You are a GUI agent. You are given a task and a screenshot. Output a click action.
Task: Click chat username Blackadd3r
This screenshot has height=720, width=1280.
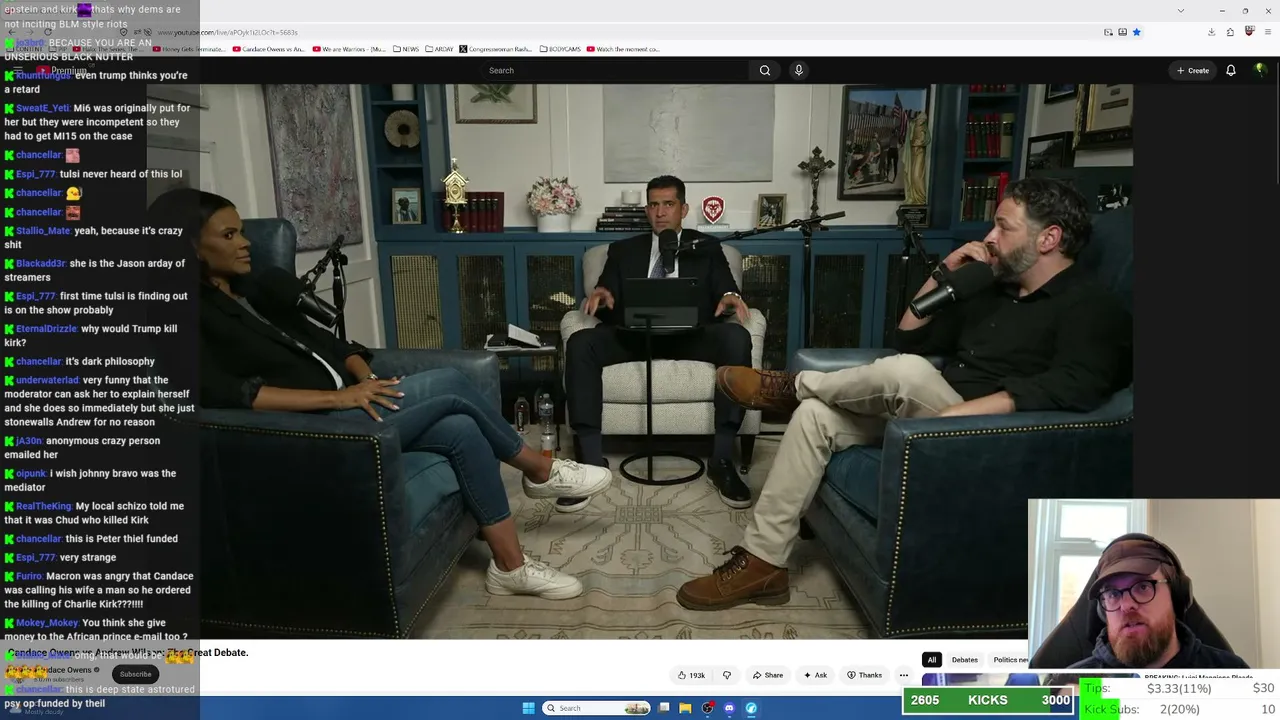pos(41,264)
